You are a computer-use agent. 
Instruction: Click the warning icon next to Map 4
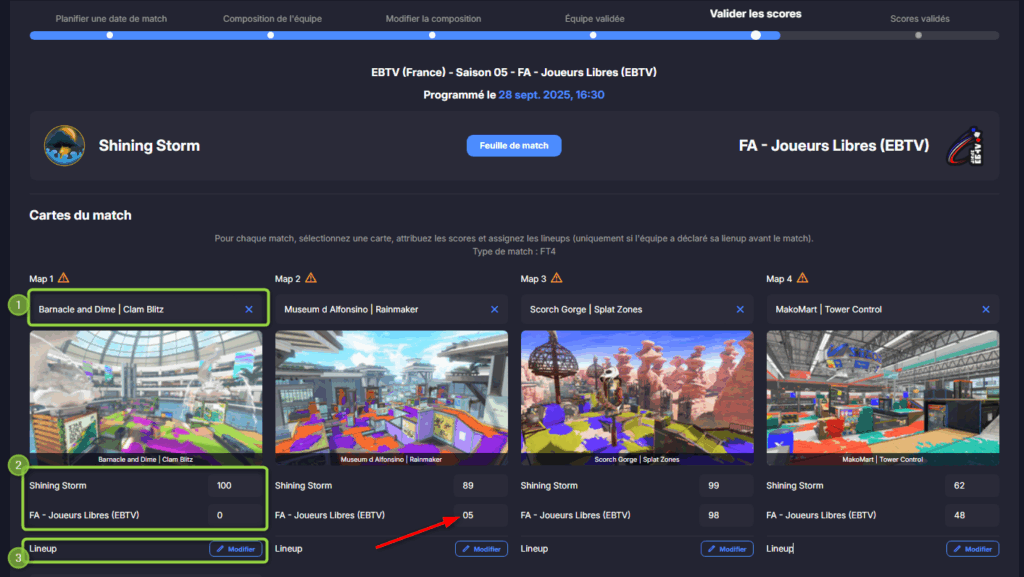point(801,279)
